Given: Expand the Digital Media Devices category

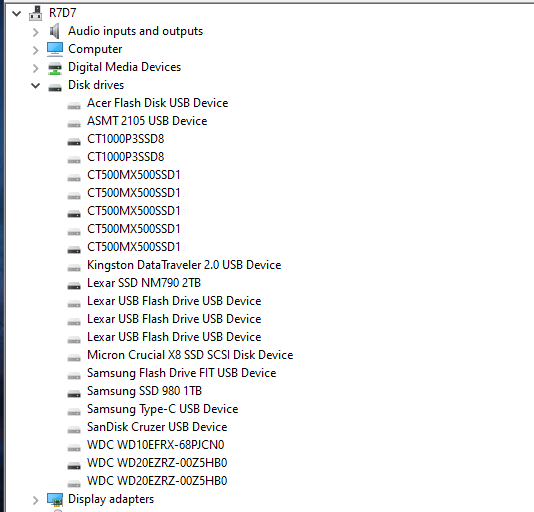Looking at the screenshot, I should pyautogui.click(x=35, y=68).
